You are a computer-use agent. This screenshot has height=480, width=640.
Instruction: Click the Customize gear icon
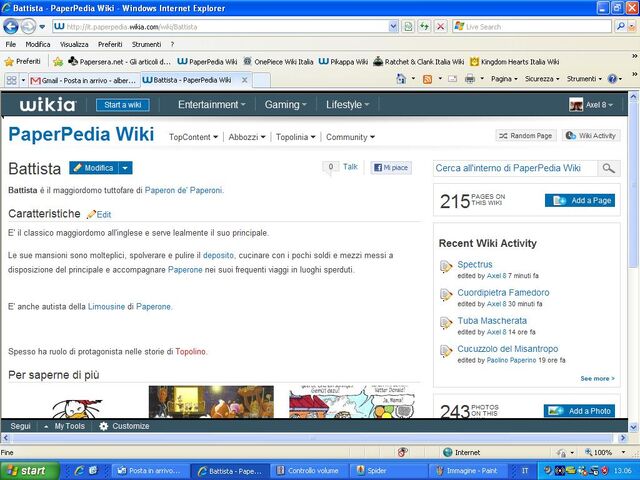click(x=104, y=426)
